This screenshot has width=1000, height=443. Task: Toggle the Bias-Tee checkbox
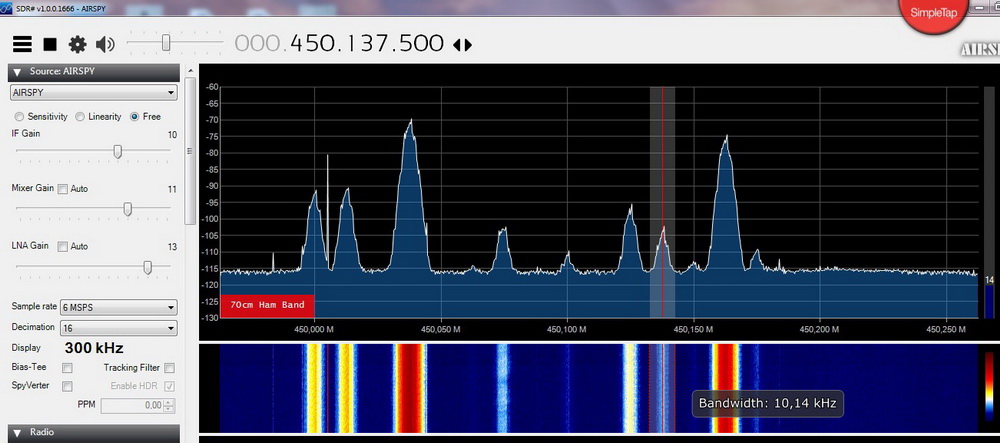tap(67, 368)
